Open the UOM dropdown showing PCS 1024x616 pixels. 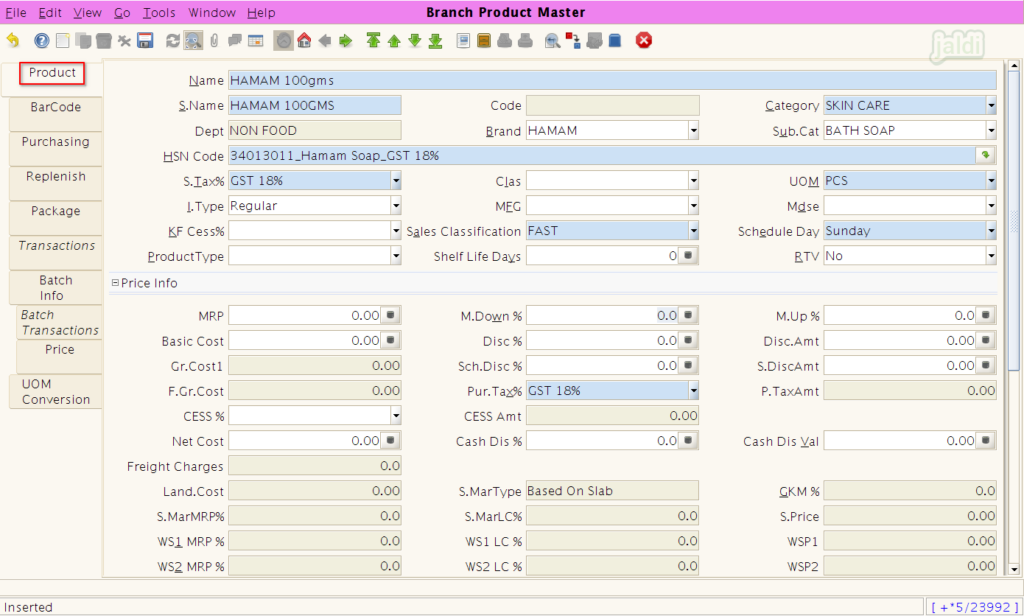[991, 180]
